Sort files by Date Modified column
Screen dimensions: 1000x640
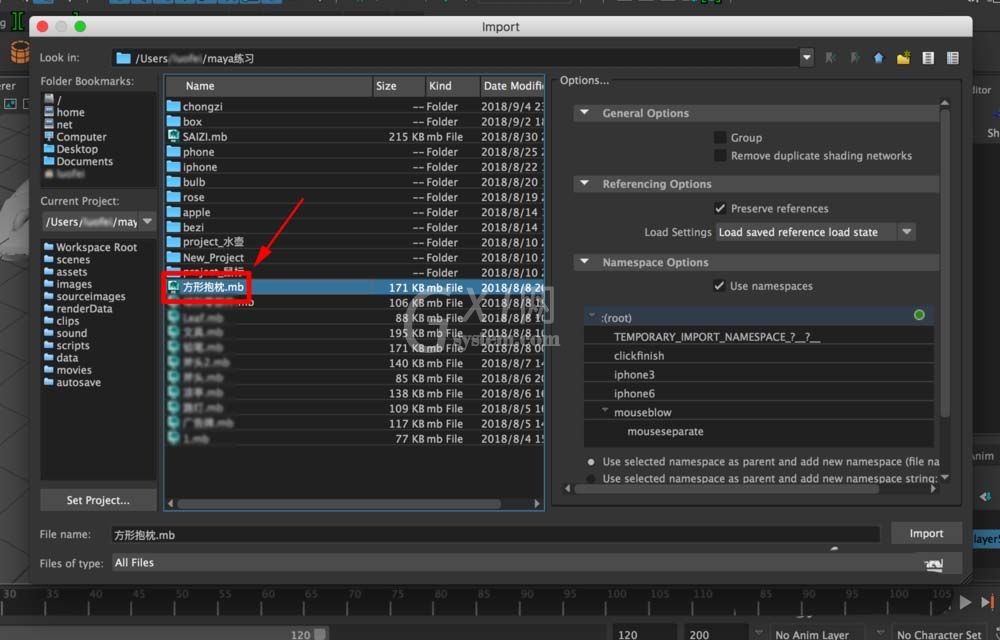(x=512, y=85)
